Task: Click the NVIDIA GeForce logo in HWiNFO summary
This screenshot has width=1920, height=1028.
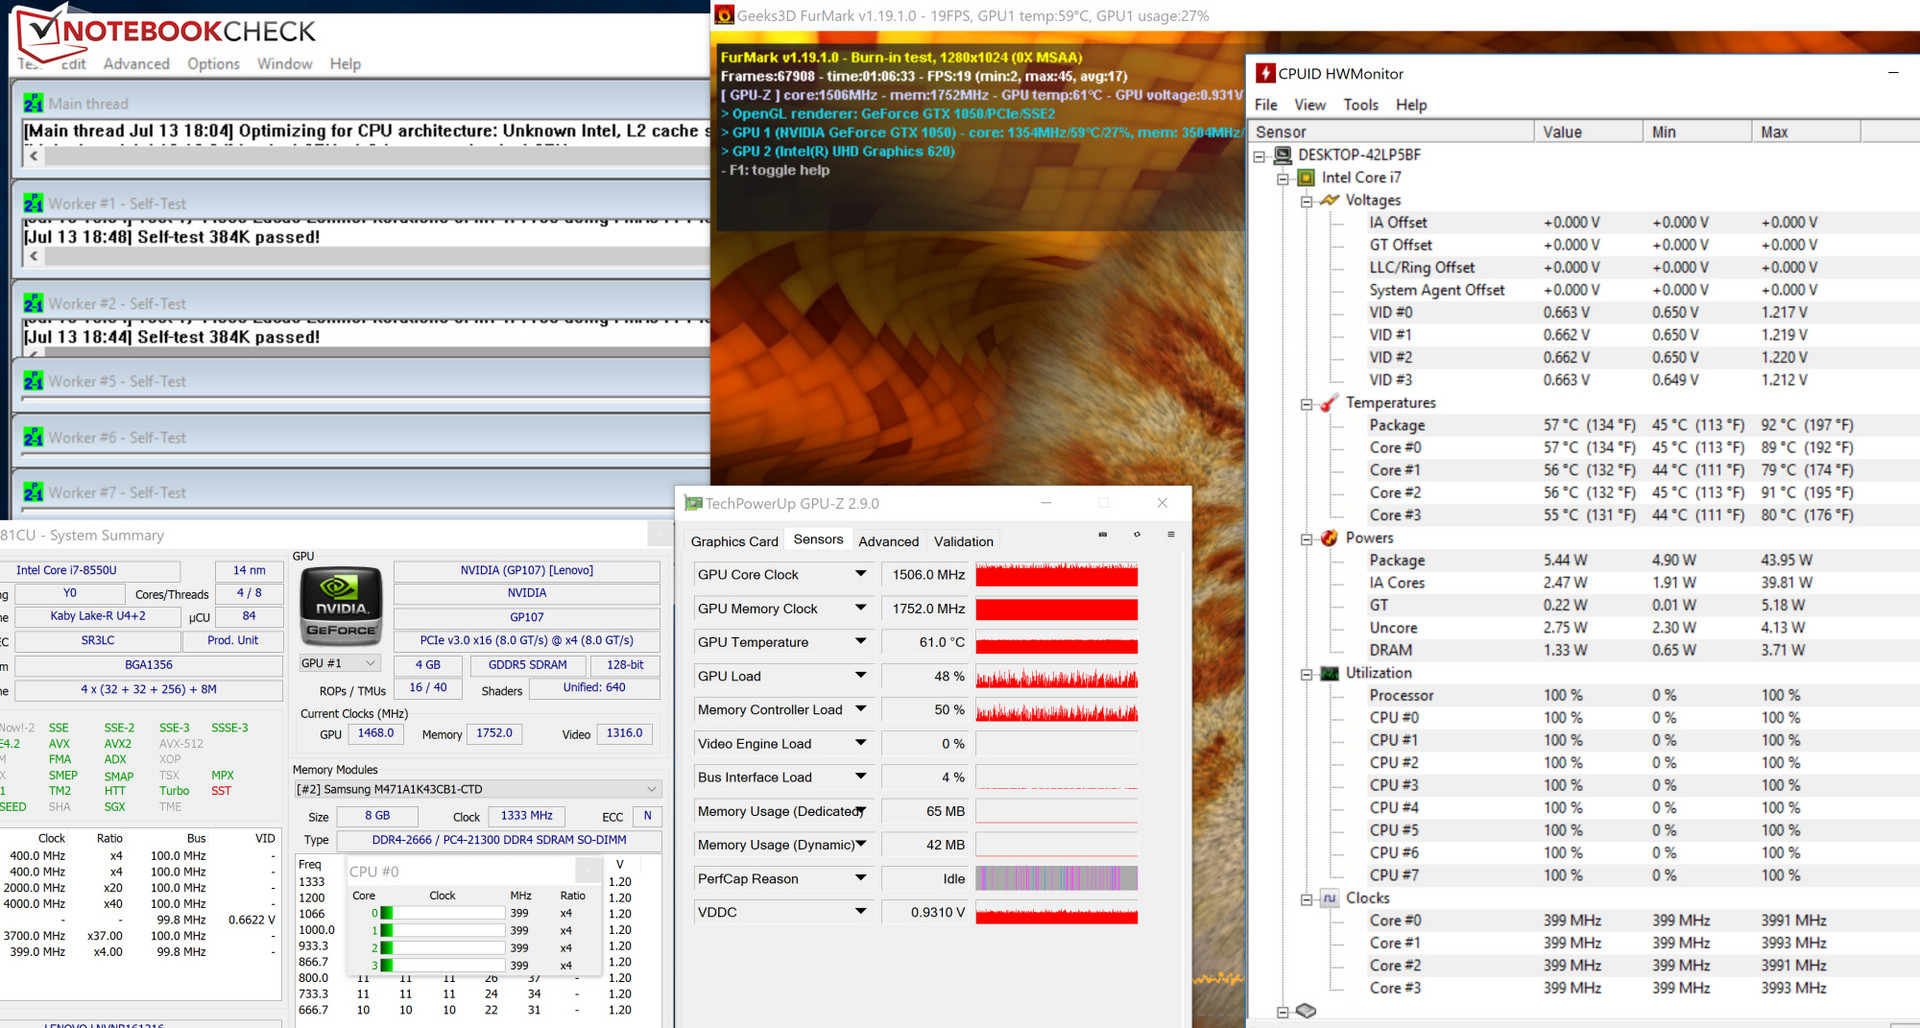Action: (341, 607)
